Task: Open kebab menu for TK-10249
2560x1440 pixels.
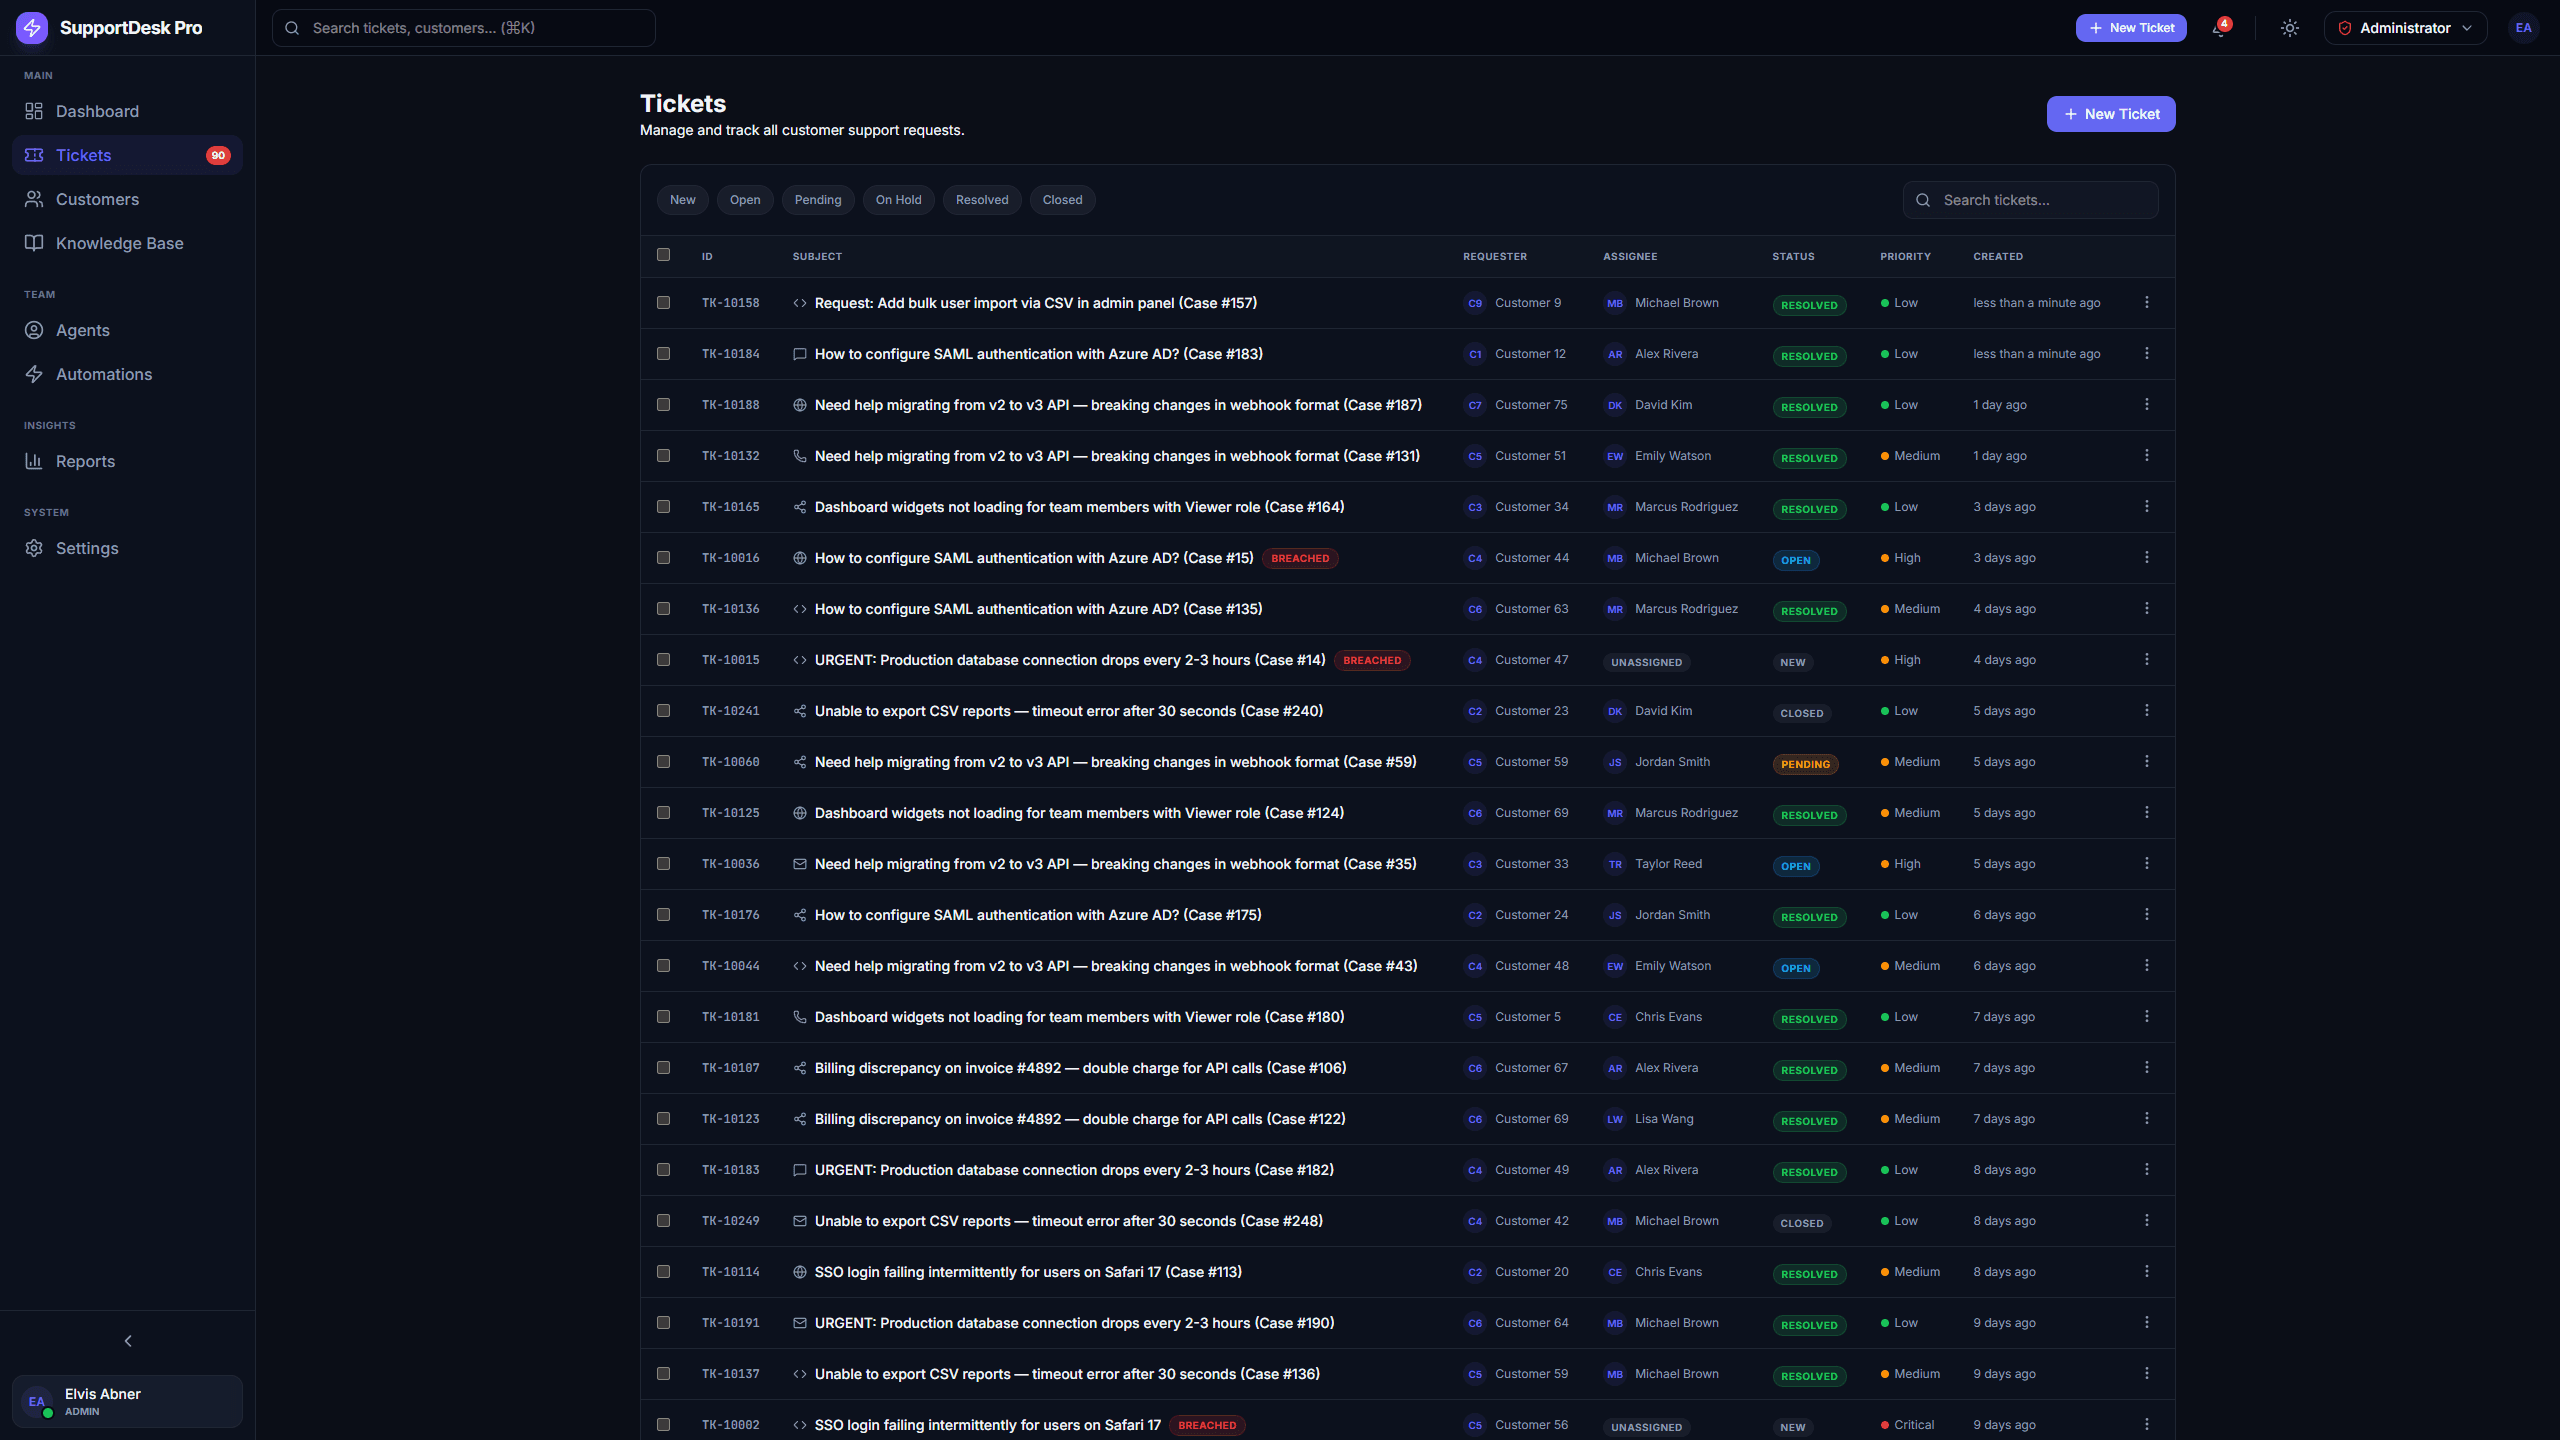Action: click(x=2146, y=1221)
